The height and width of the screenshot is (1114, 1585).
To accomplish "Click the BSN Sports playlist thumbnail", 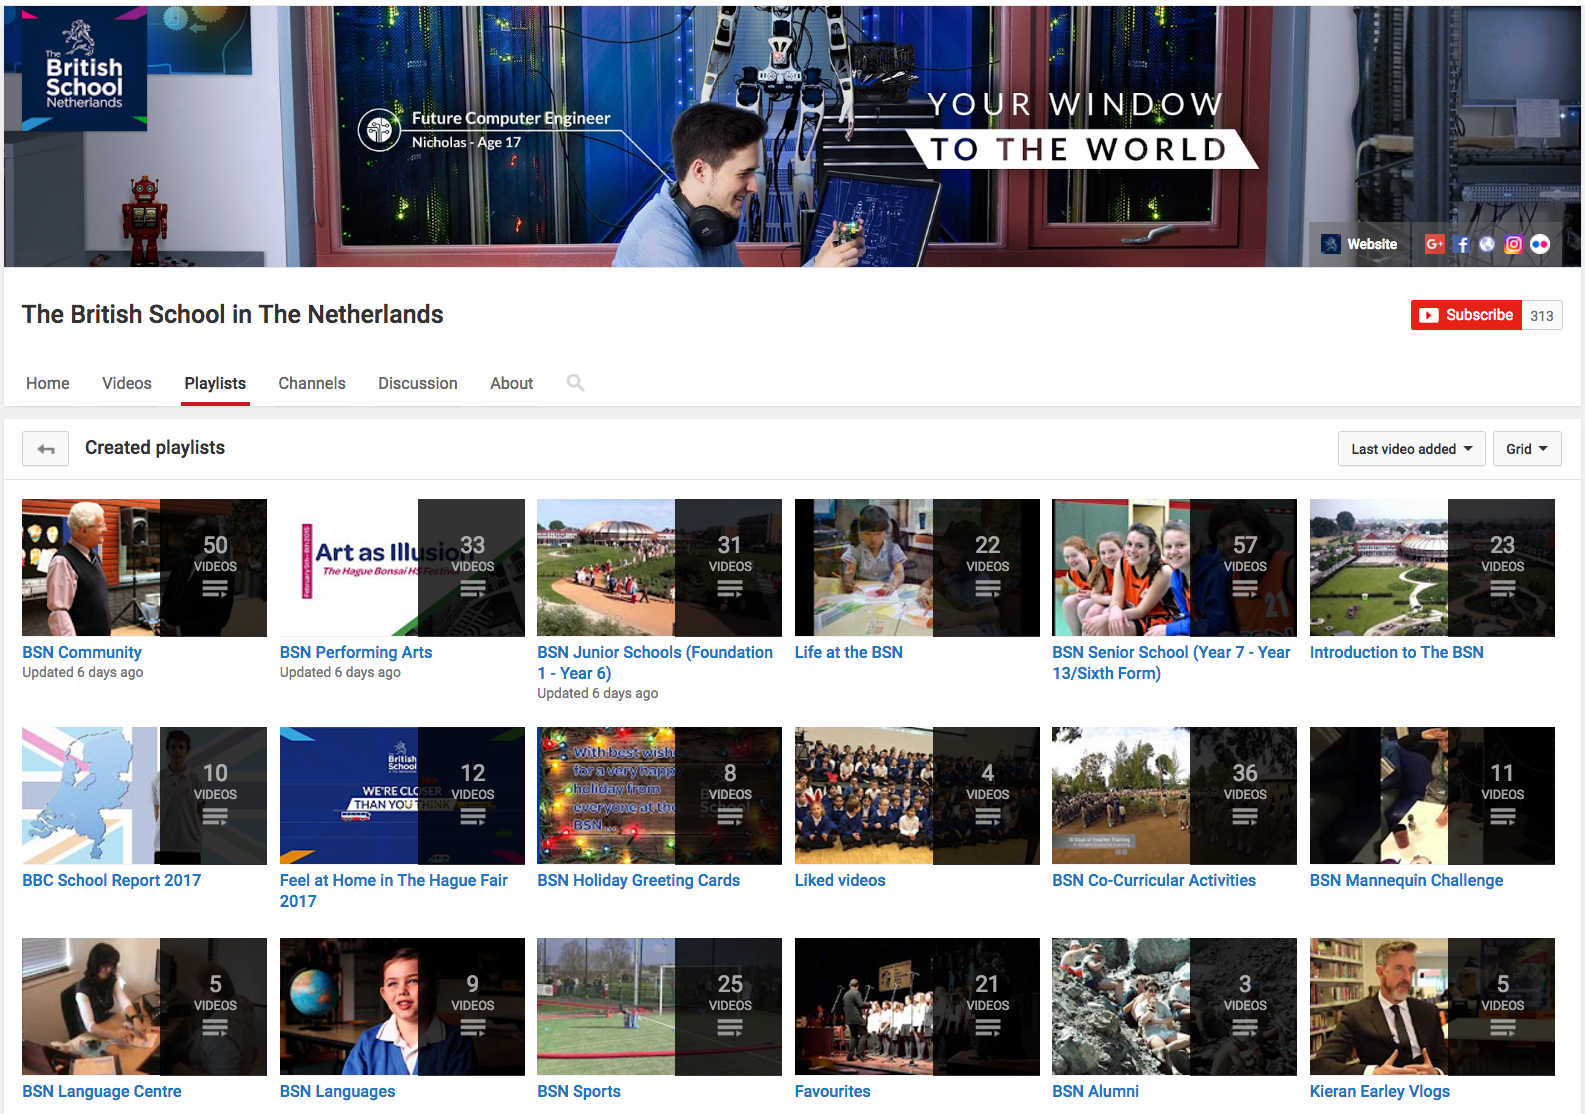I will coord(659,1007).
